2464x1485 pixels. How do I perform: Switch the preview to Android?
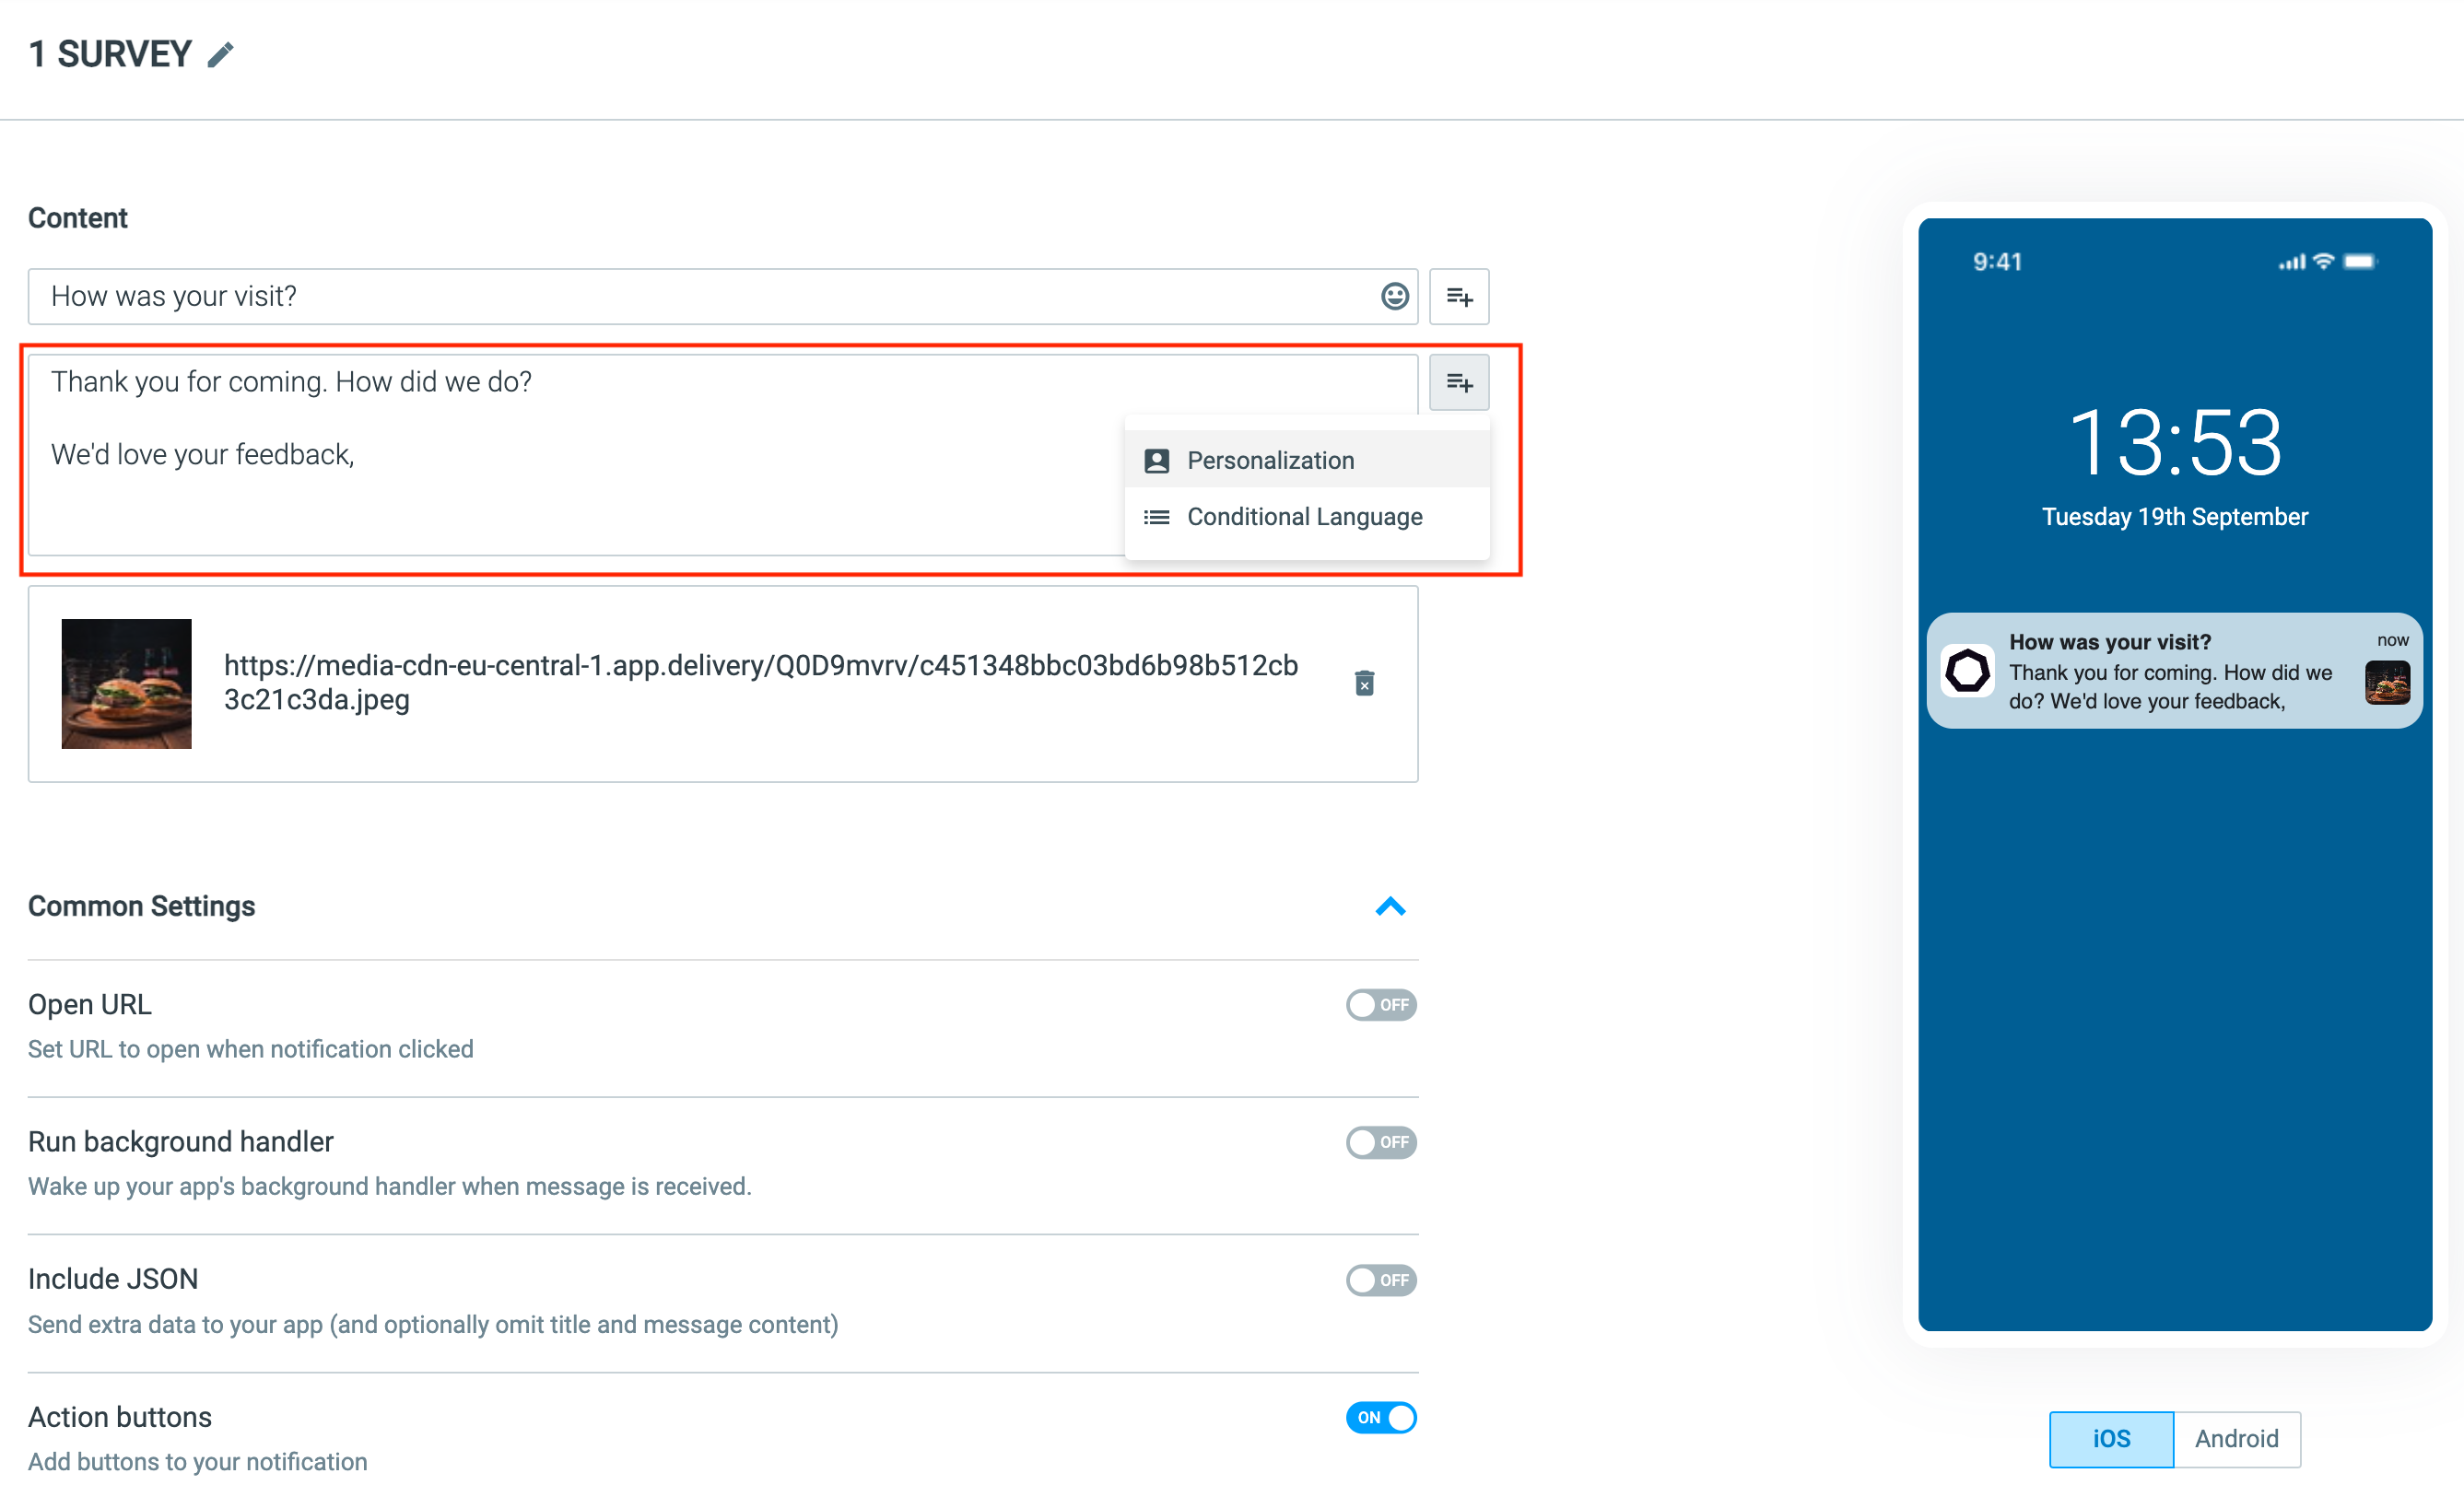point(2237,1439)
